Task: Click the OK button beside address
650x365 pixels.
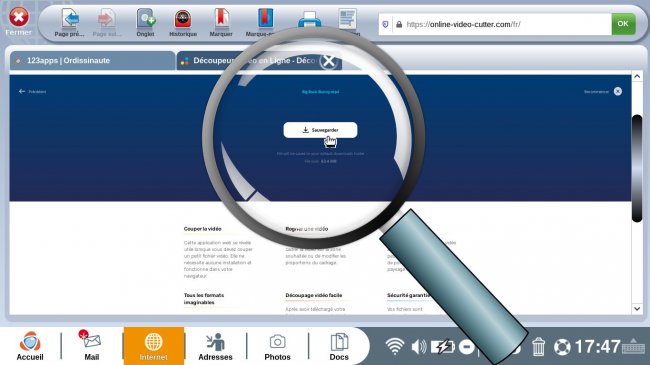Action: [x=623, y=24]
